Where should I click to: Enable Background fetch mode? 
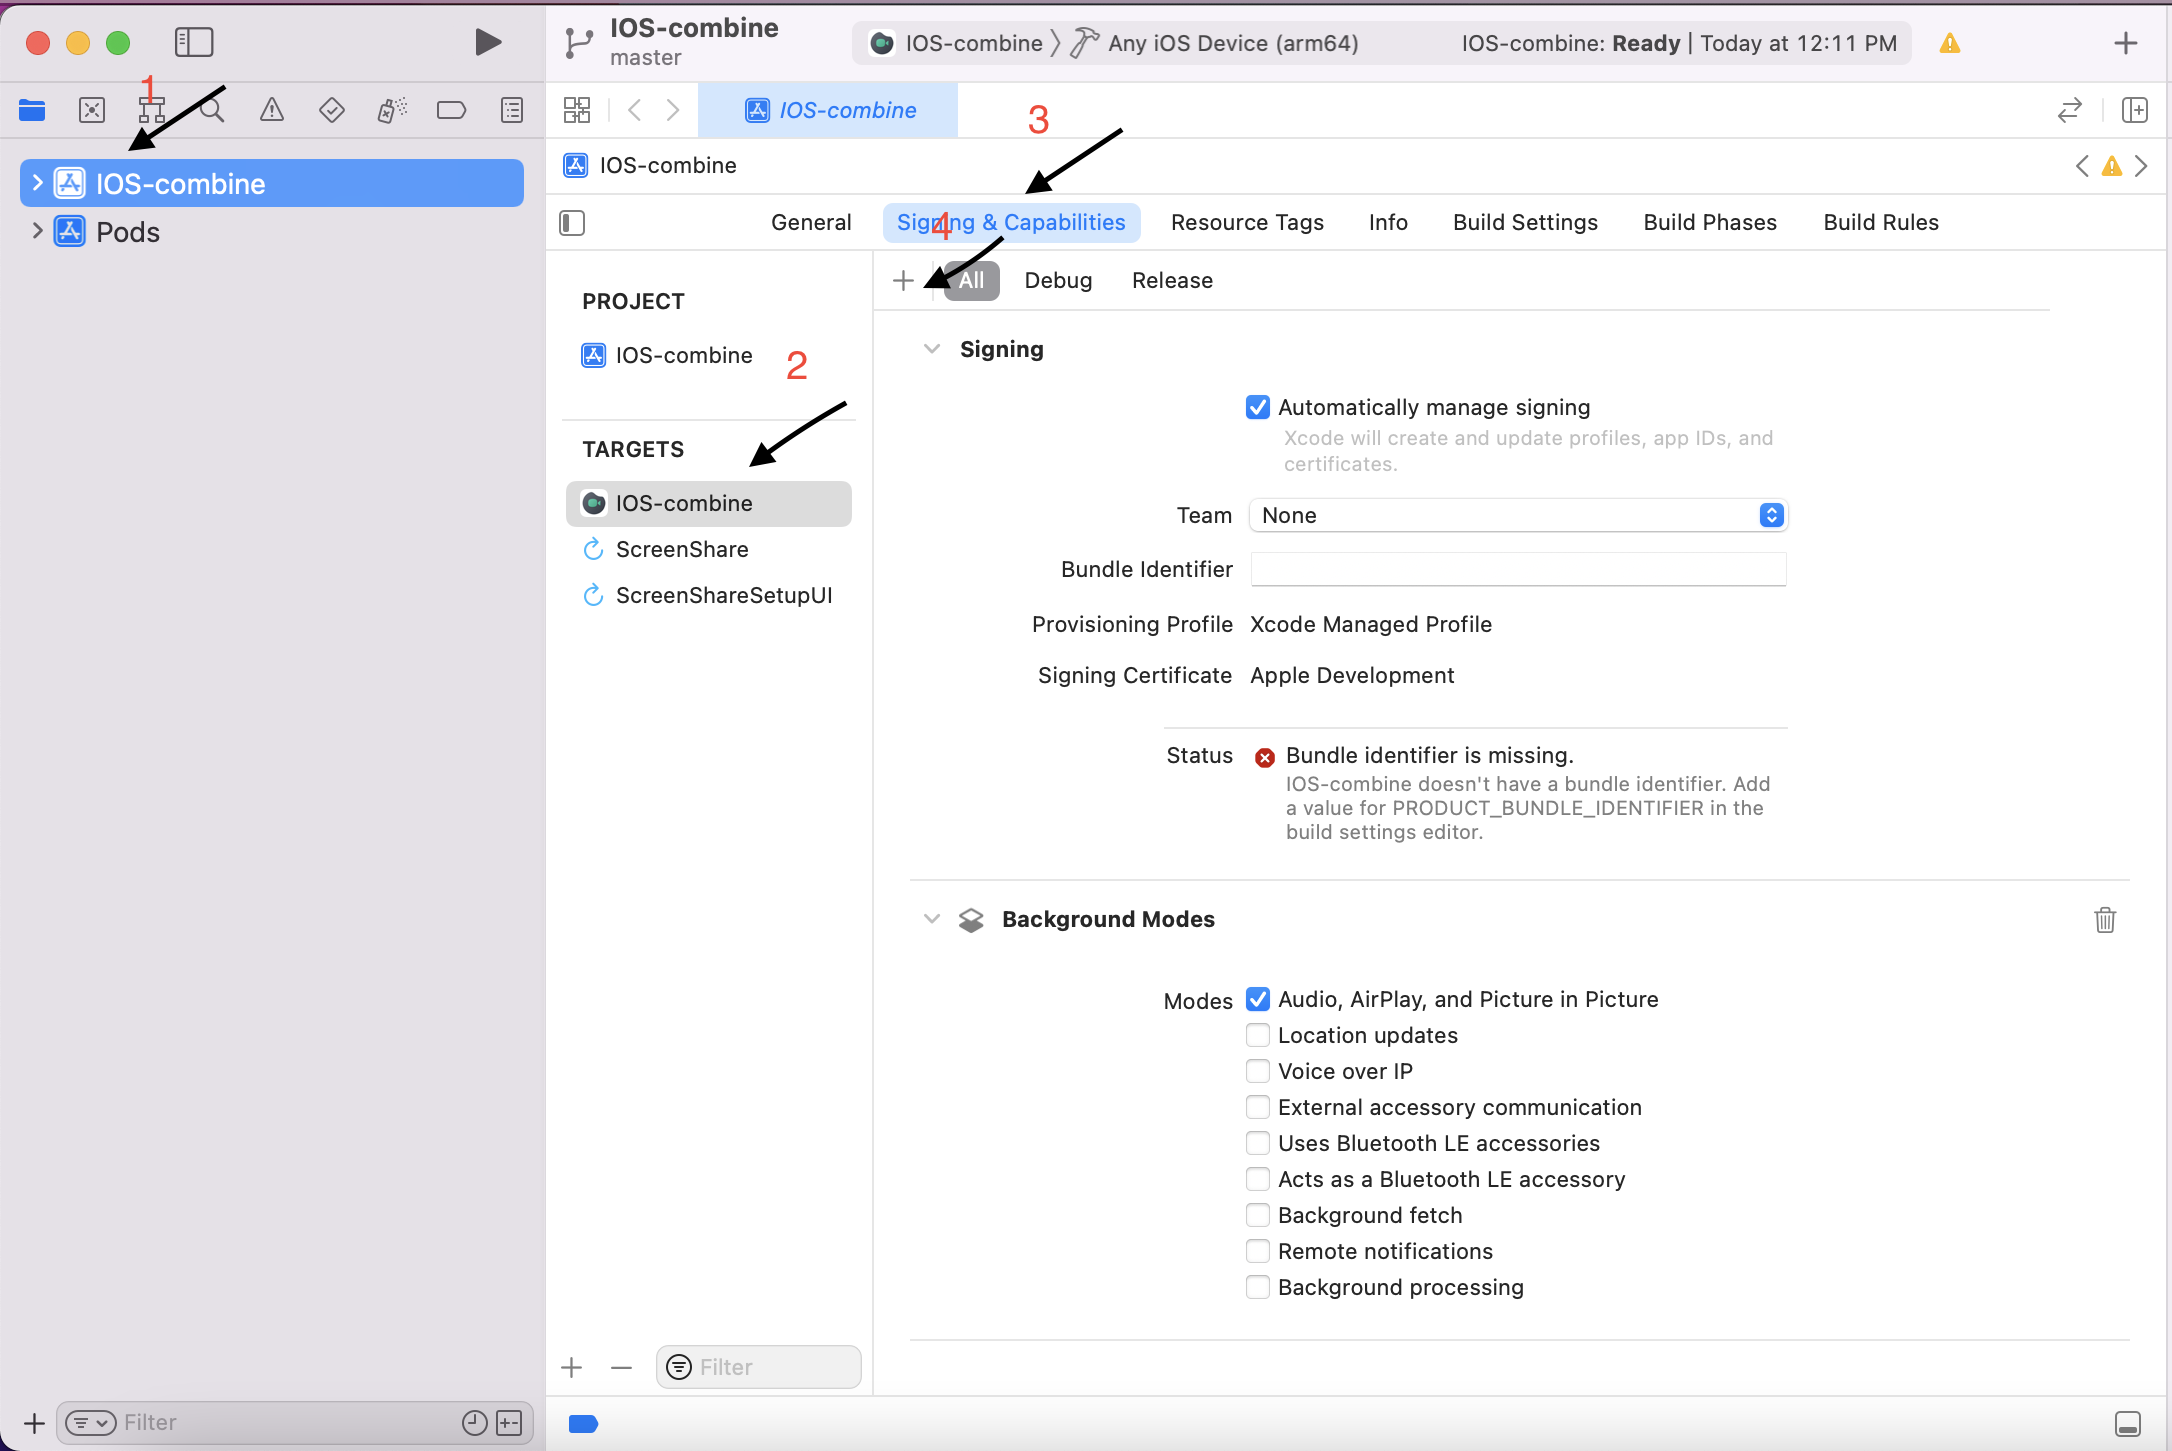tap(1258, 1215)
